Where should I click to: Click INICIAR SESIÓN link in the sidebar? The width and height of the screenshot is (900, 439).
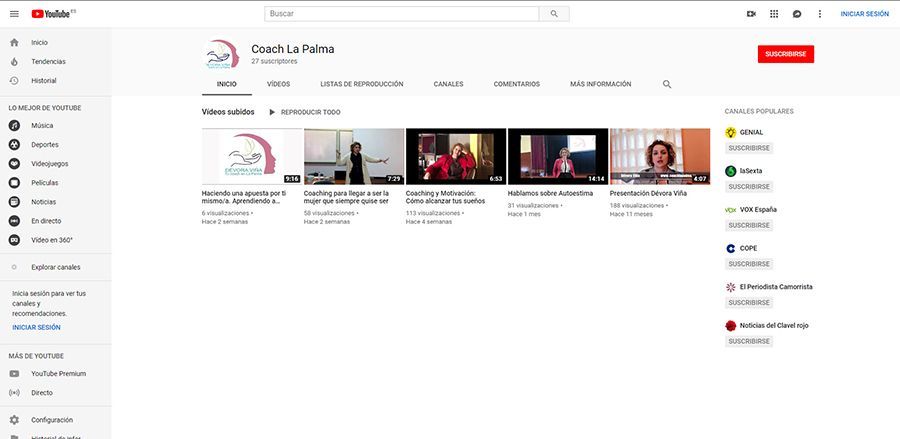(x=36, y=327)
